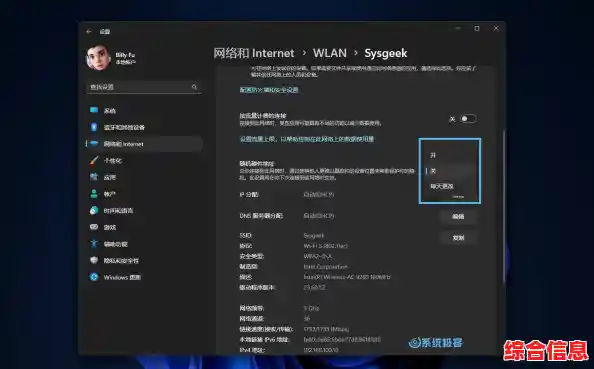Viewport: 594px width, 369px height.
Task: Click the Billy Fu account name
Action: [x=125, y=55]
